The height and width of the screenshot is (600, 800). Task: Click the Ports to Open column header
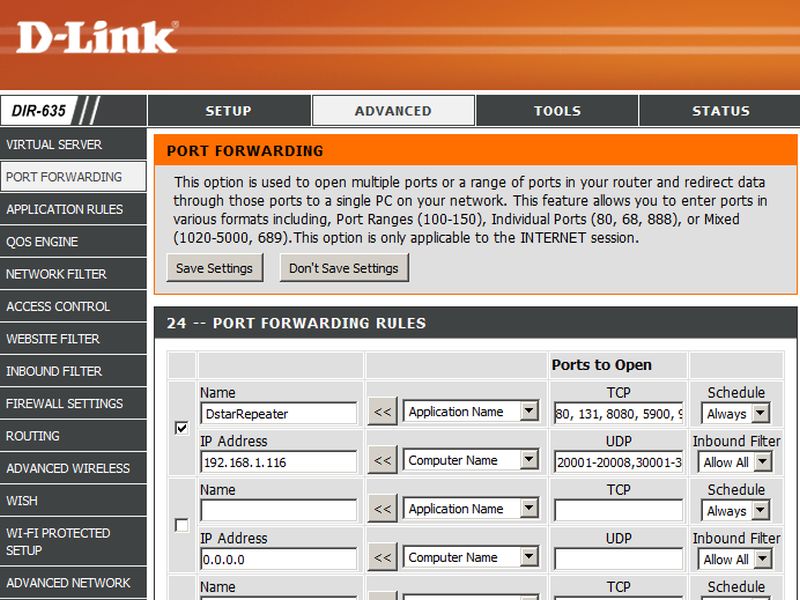(x=602, y=365)
